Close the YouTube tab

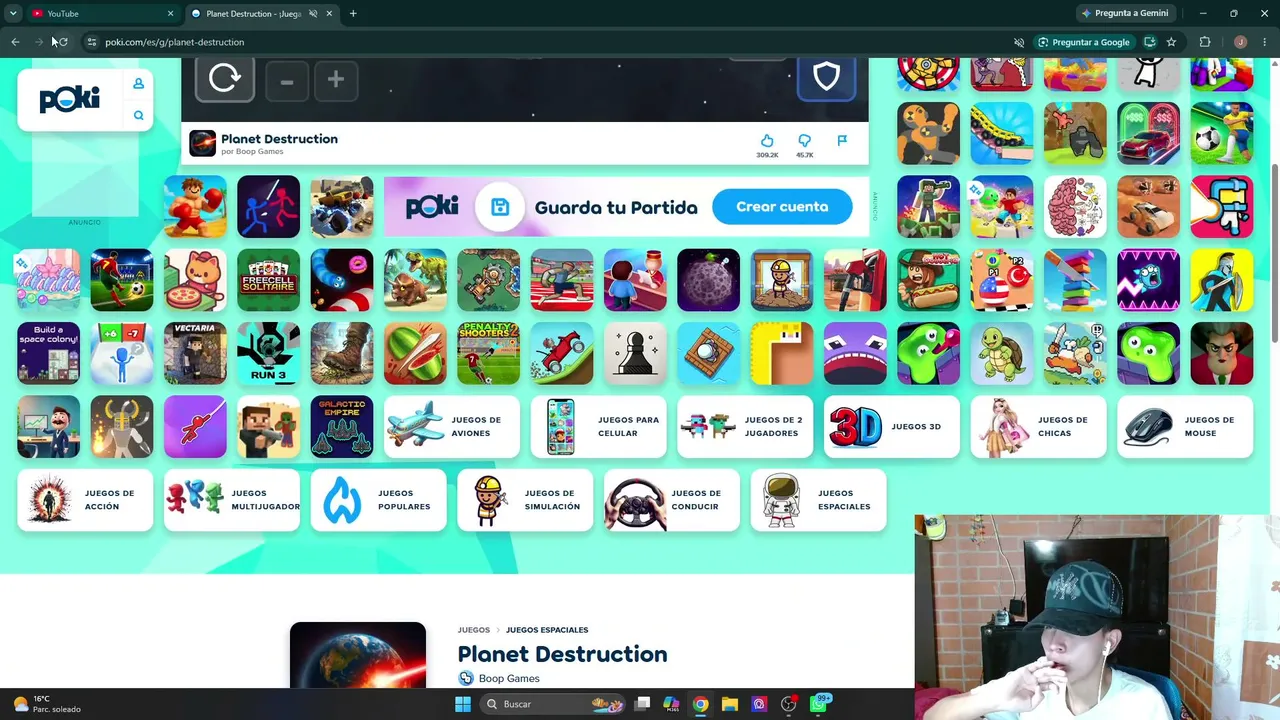click(170, 13)
